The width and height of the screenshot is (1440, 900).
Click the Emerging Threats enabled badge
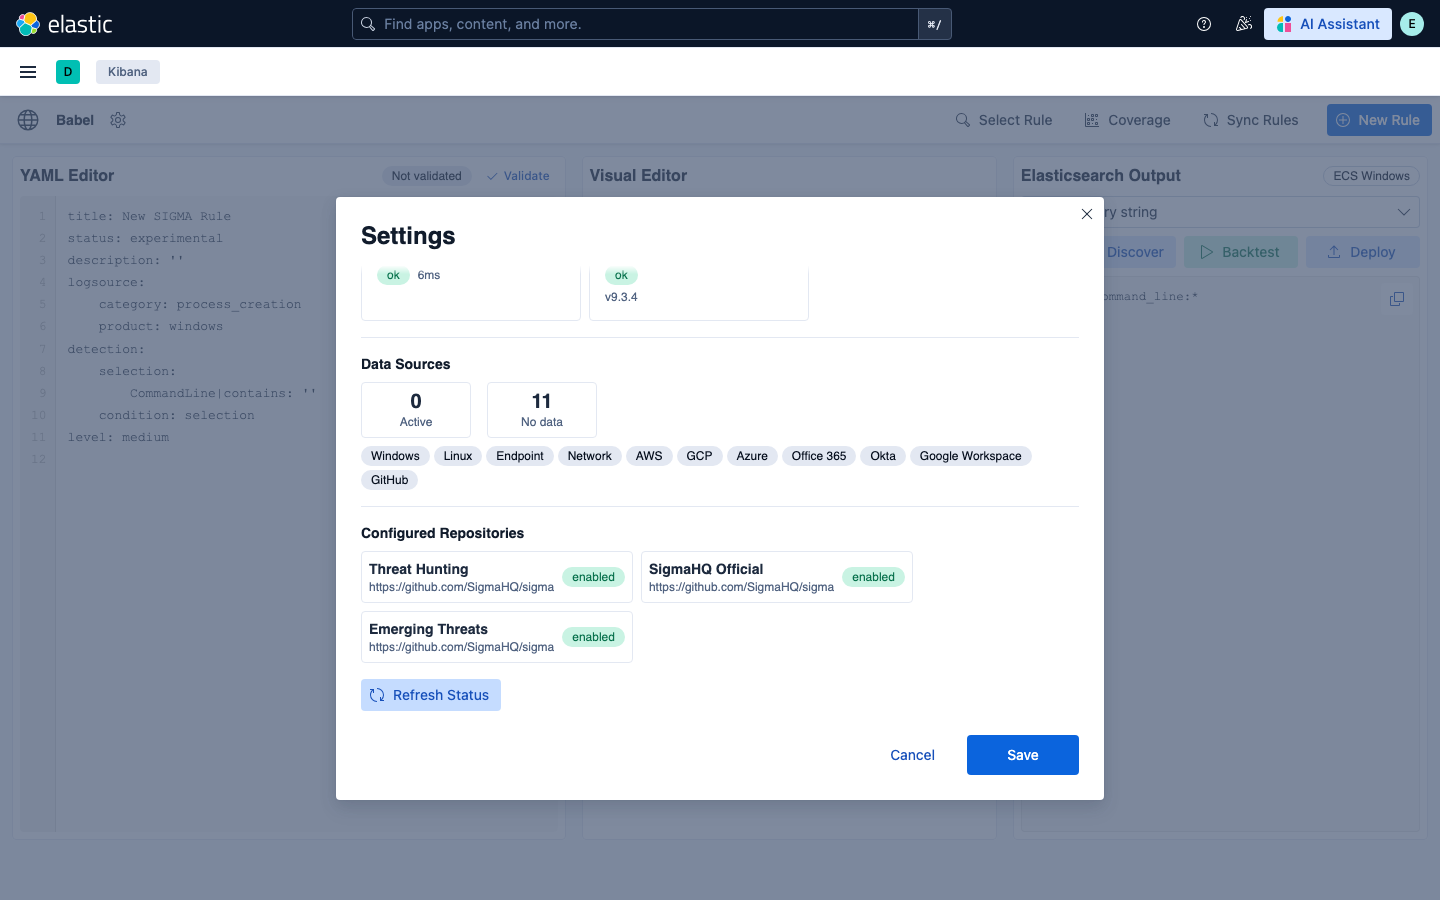(x=594, y=637)
